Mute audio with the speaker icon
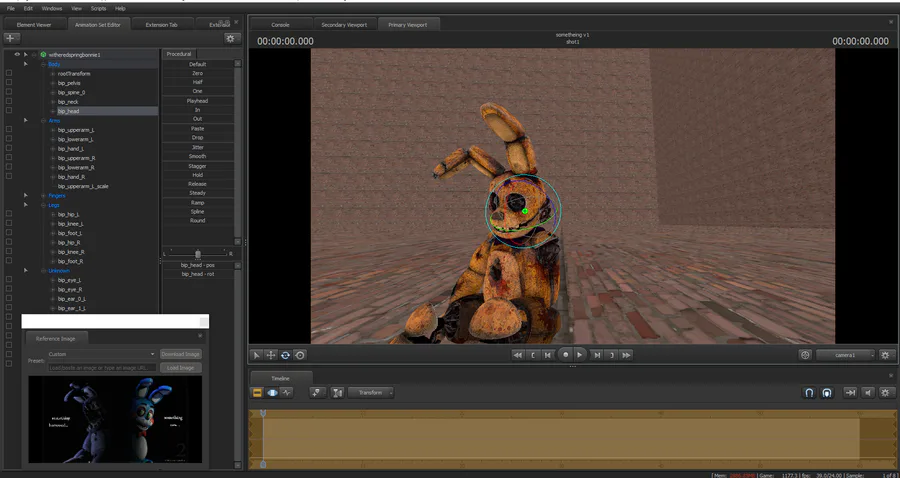 (868, 393)
